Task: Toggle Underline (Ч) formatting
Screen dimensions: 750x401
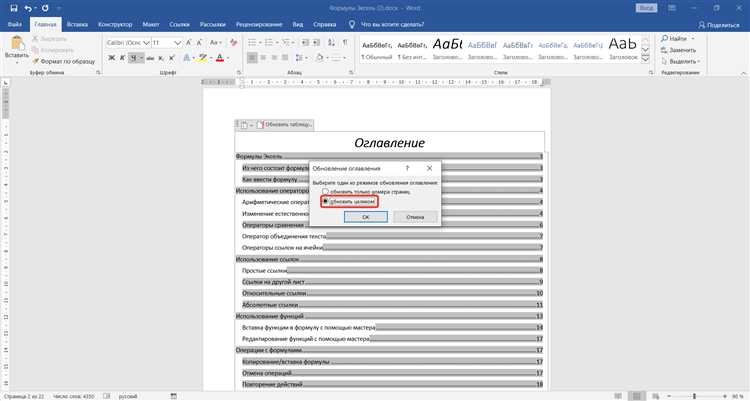Action: pyautogui.click(x=133, y=58)
